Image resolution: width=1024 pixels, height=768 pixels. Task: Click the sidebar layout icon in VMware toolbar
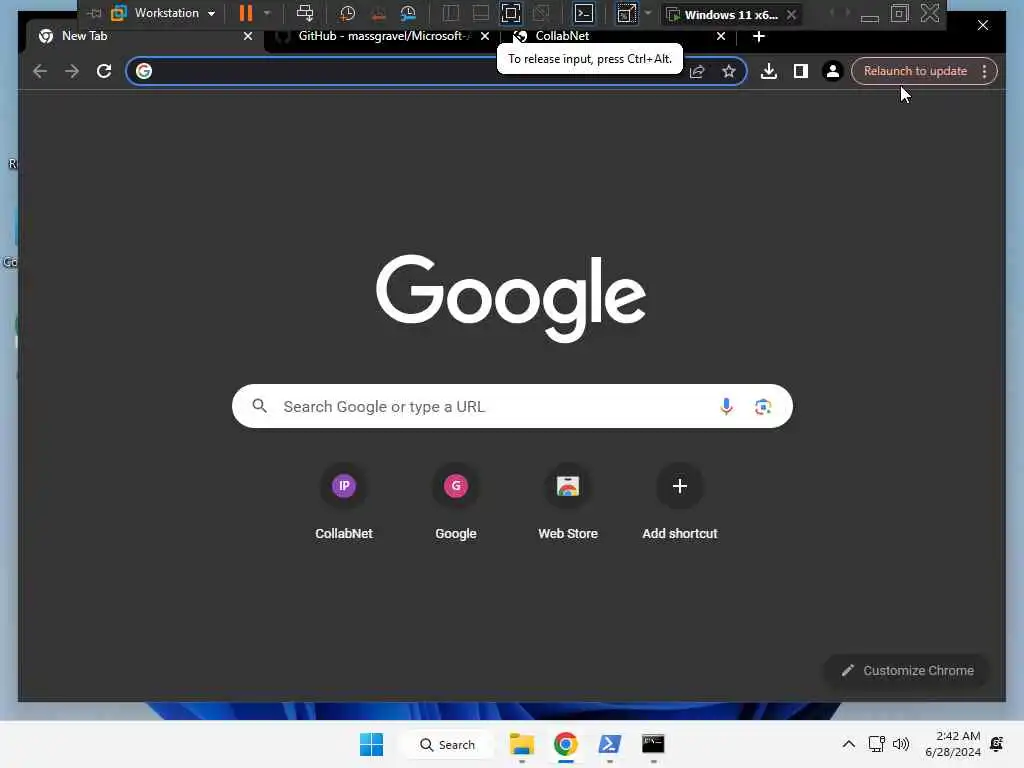point(451,13)
